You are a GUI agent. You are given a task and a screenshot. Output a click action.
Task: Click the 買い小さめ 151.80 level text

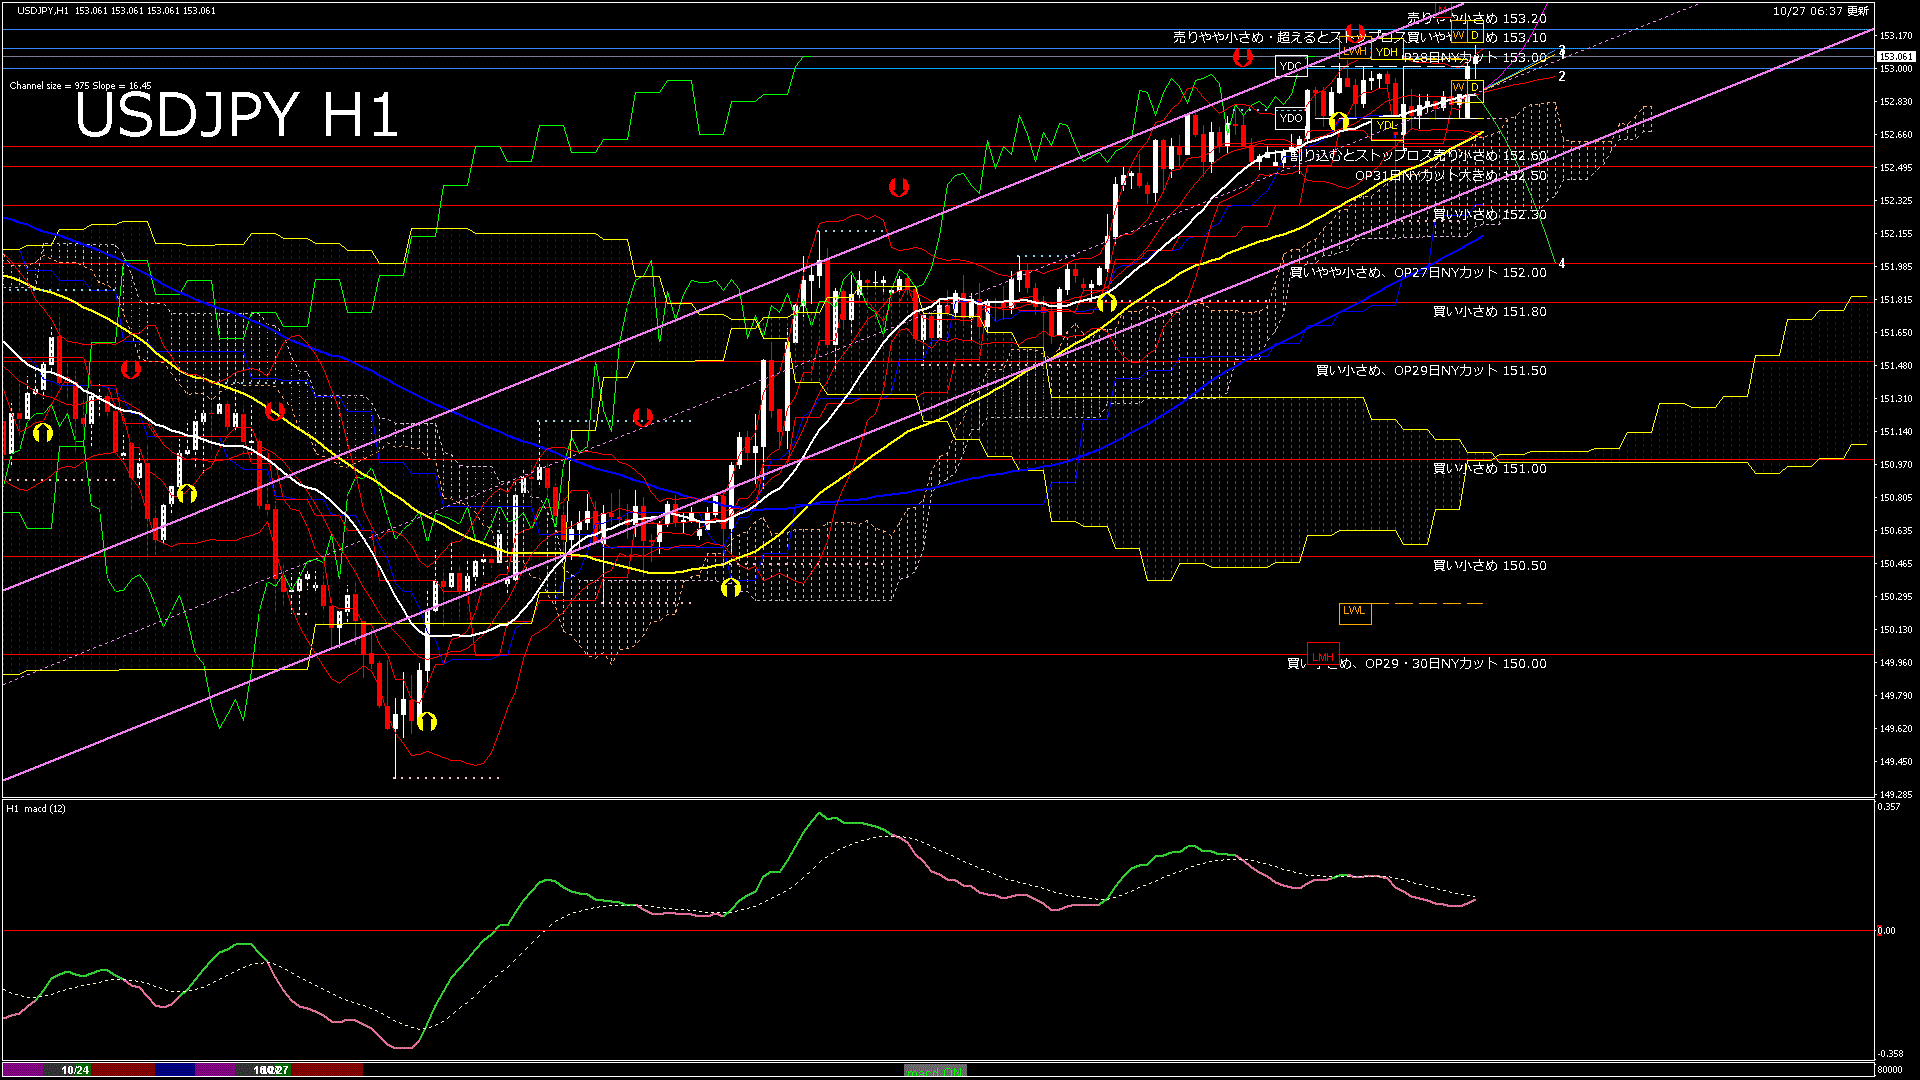1489,312
